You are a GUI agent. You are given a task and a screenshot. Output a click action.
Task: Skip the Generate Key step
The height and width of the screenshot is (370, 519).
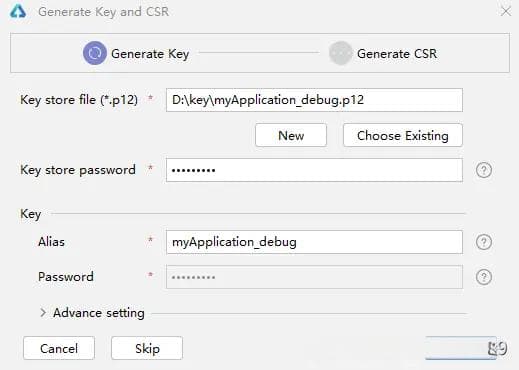tap(147, 348)
